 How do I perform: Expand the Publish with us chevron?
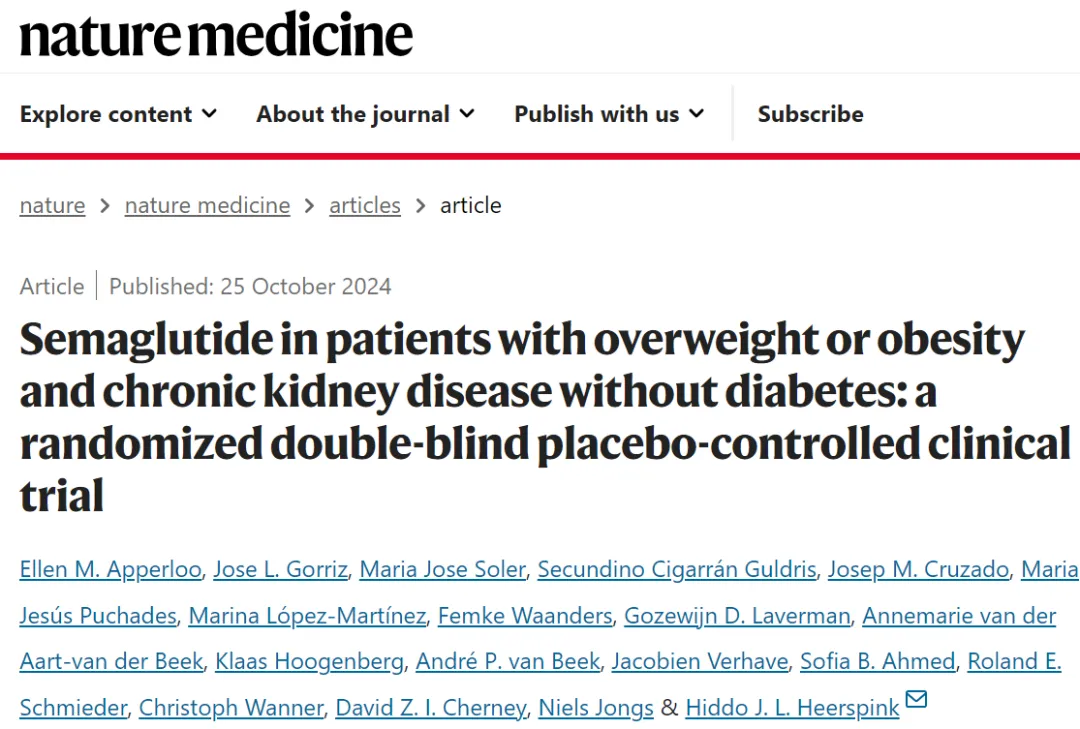[x=696, y=114]
